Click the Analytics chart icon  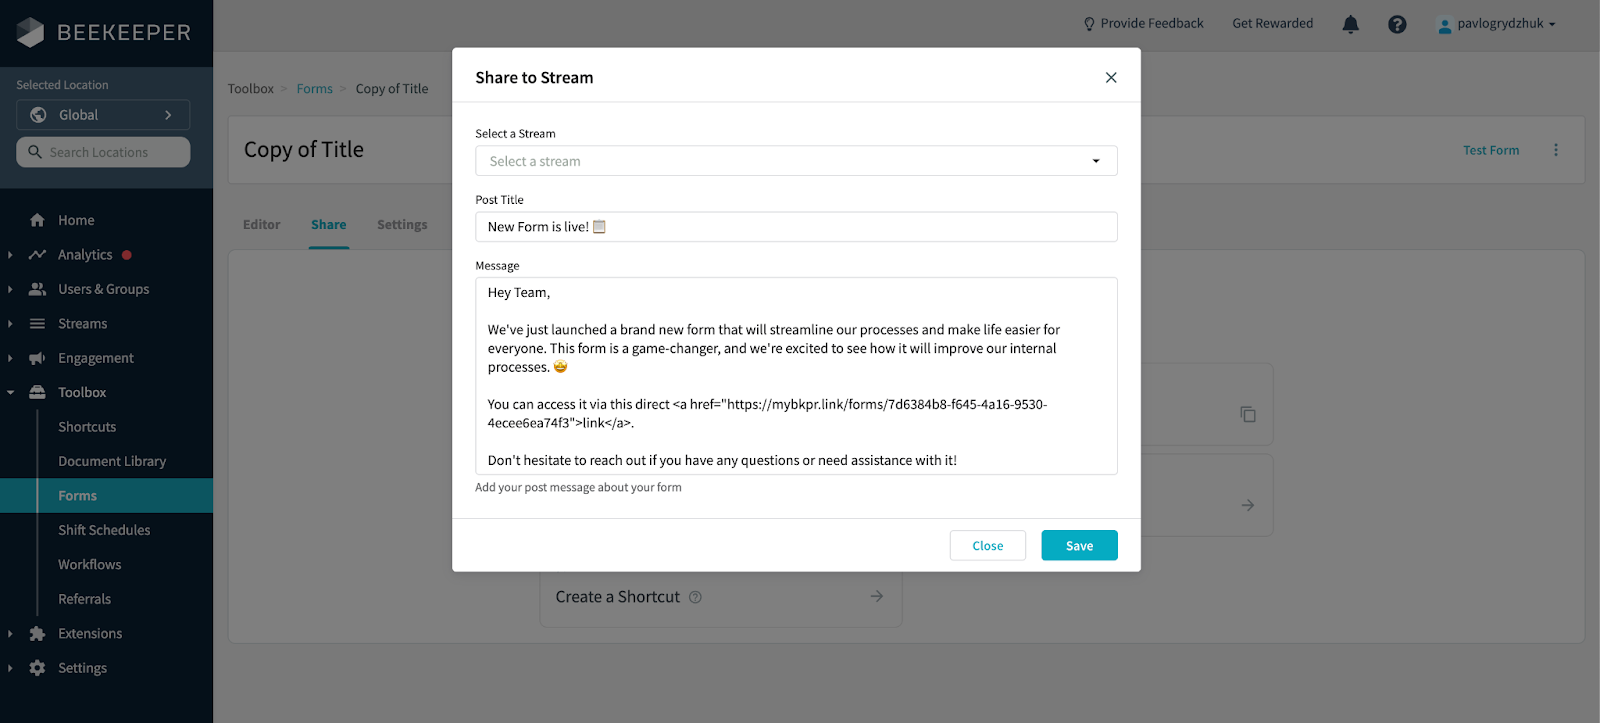click(37, 255)
